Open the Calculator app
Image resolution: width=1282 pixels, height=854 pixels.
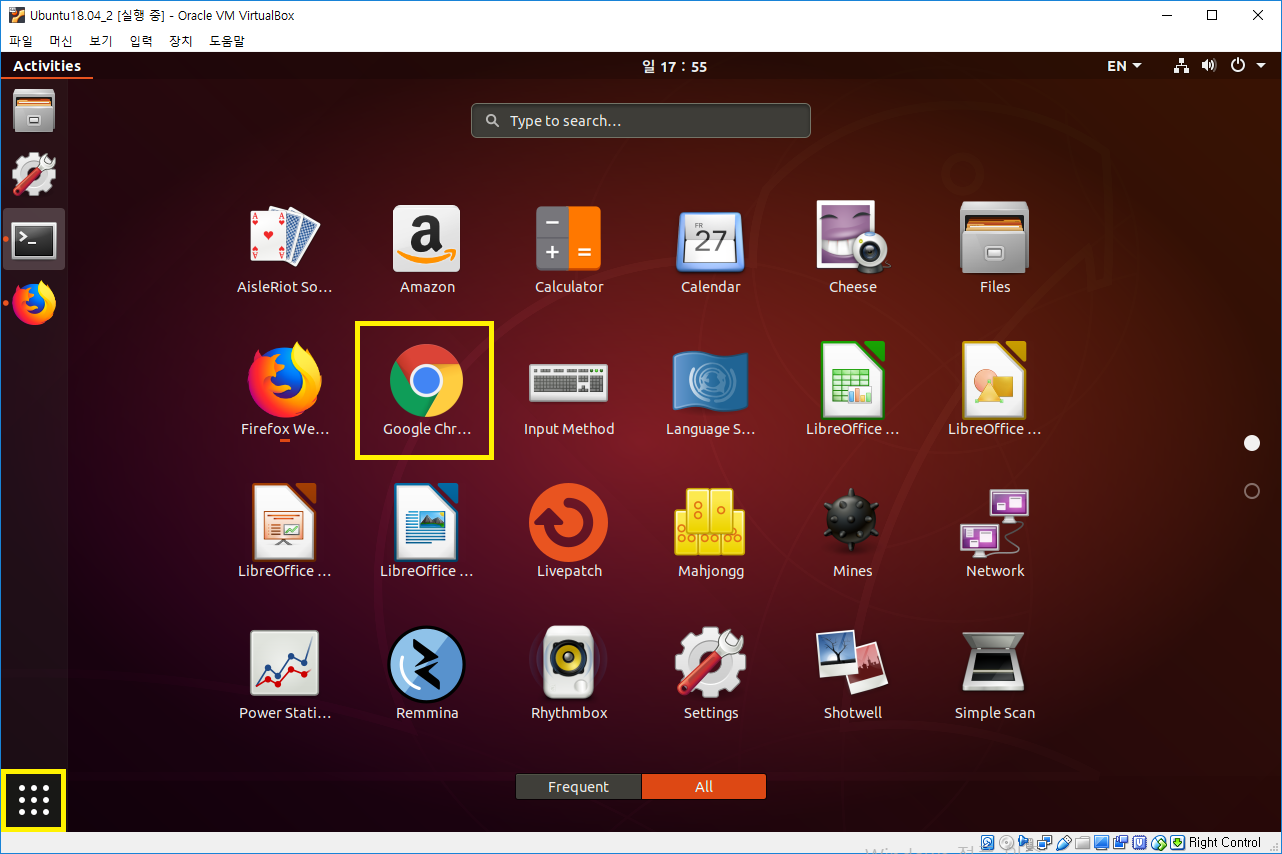click(x=569, y=250)
